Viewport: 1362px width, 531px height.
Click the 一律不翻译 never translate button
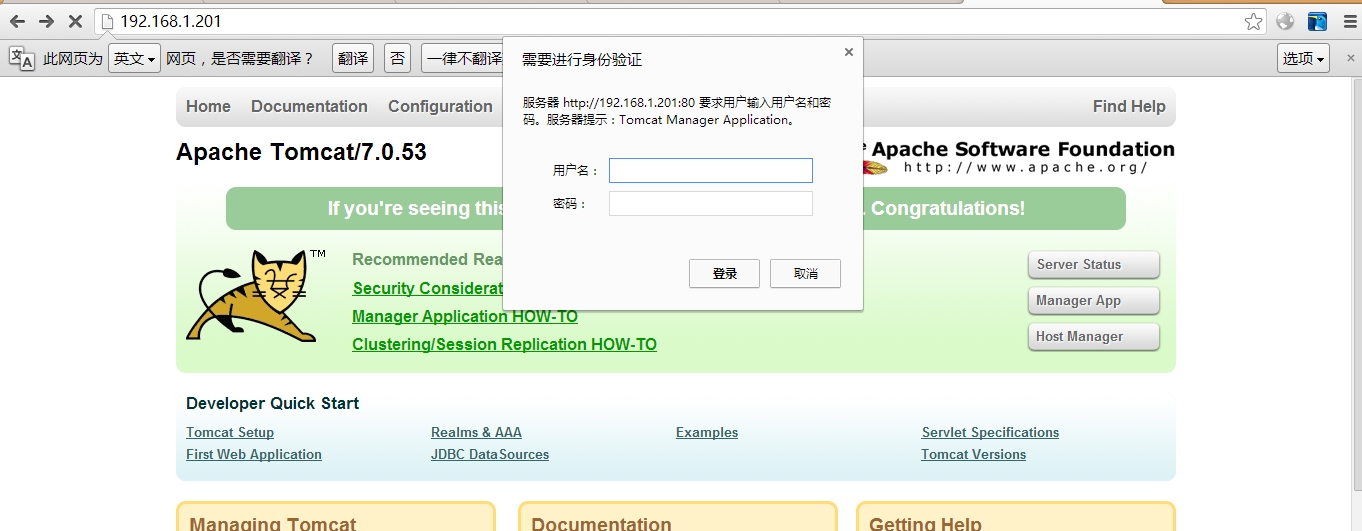coord(463,59)
